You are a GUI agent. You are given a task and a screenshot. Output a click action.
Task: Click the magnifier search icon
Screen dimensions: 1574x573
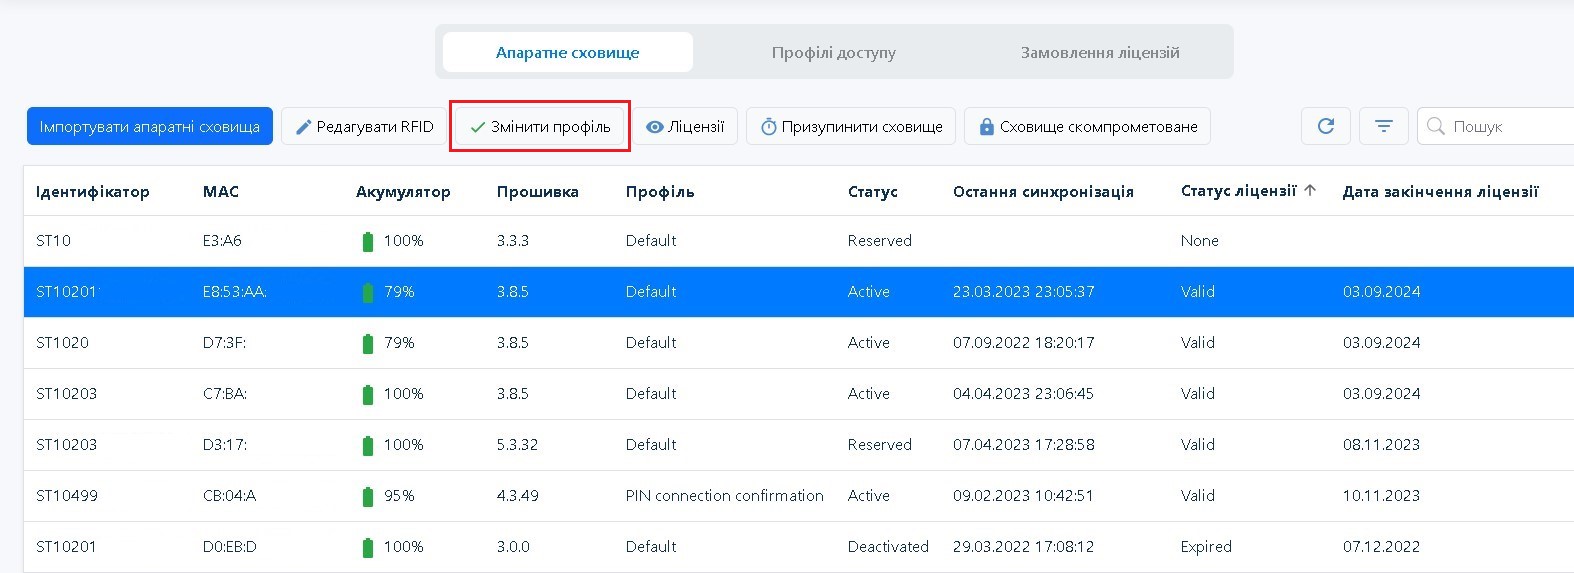[x=1436, y=126]
